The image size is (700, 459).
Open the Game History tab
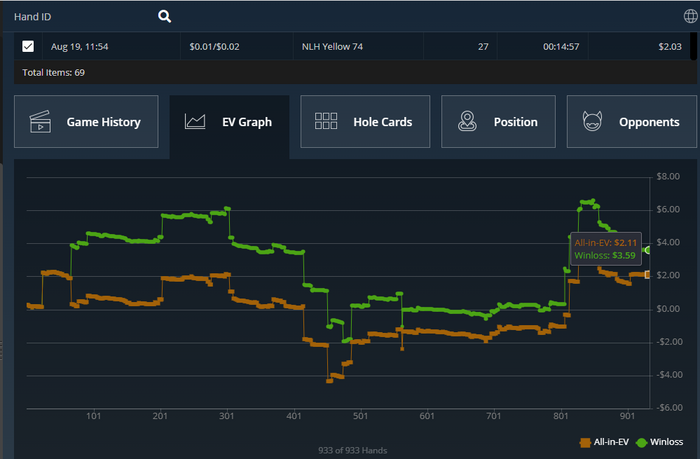click(x=86, y=121)
